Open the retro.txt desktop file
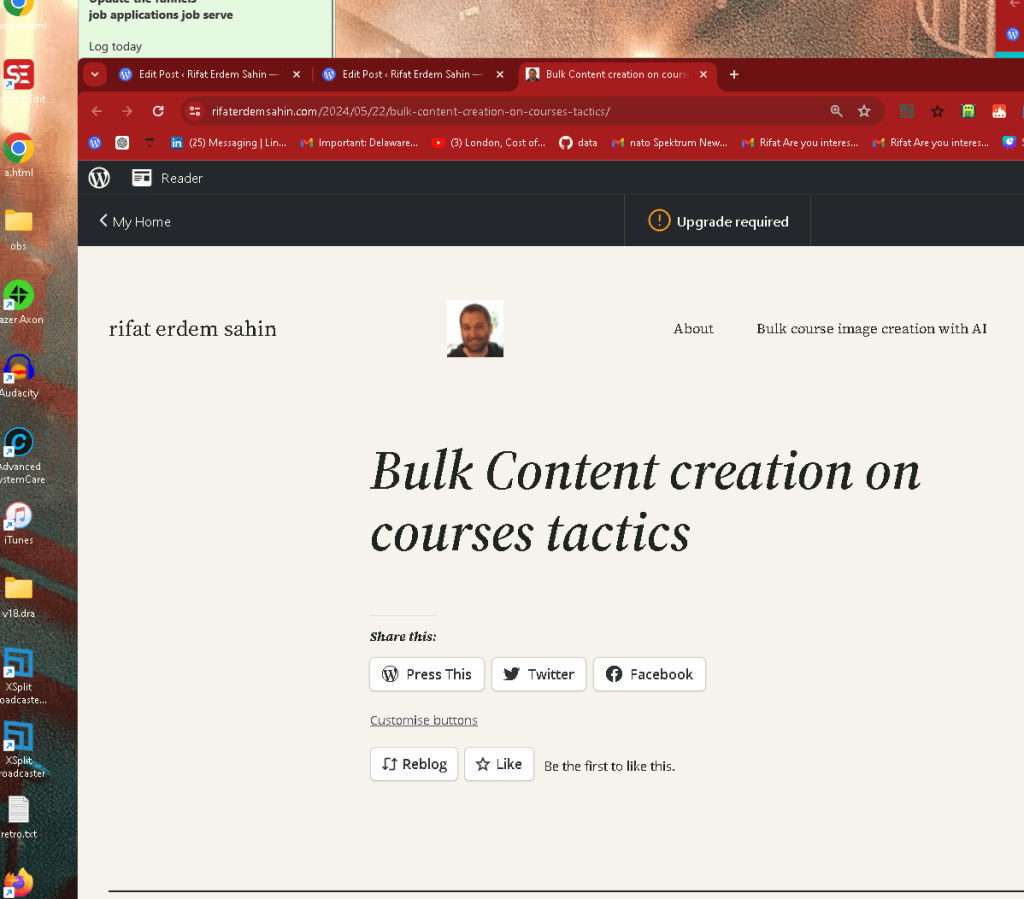The width and height of the screenshot is (1024, 899). (18, 817)
